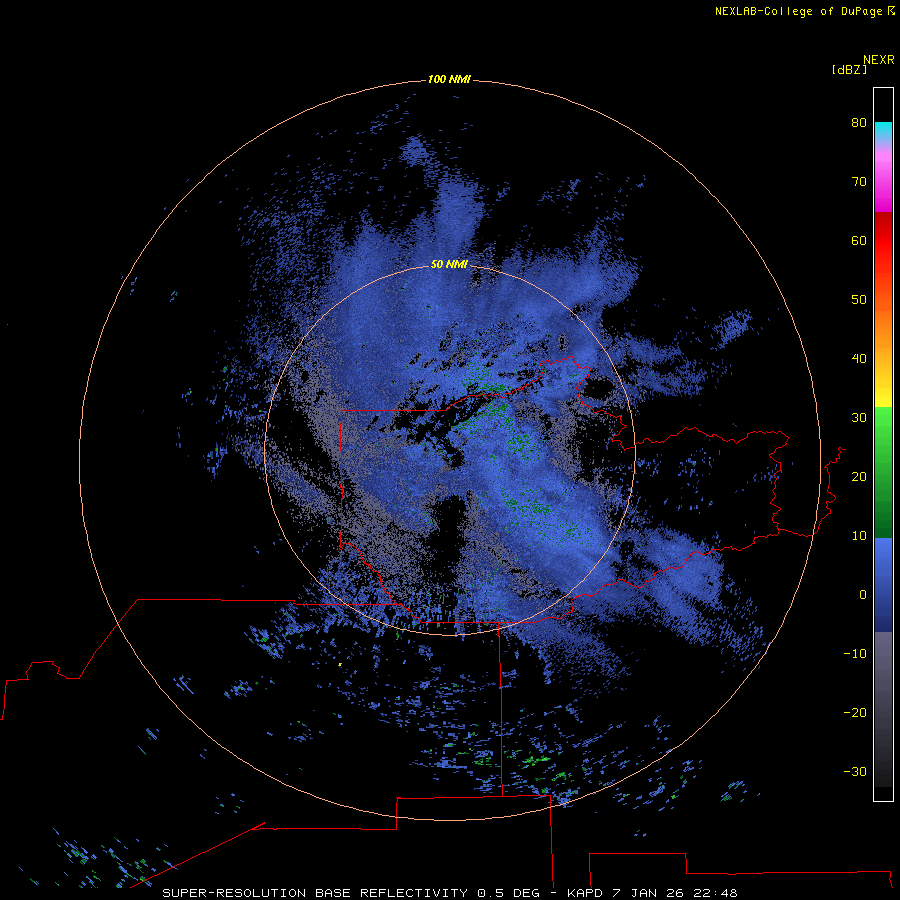Click the 40 value on the dBZ scale
The width and height of the screenshot is (900, 900).
click(x=859, y=359)
